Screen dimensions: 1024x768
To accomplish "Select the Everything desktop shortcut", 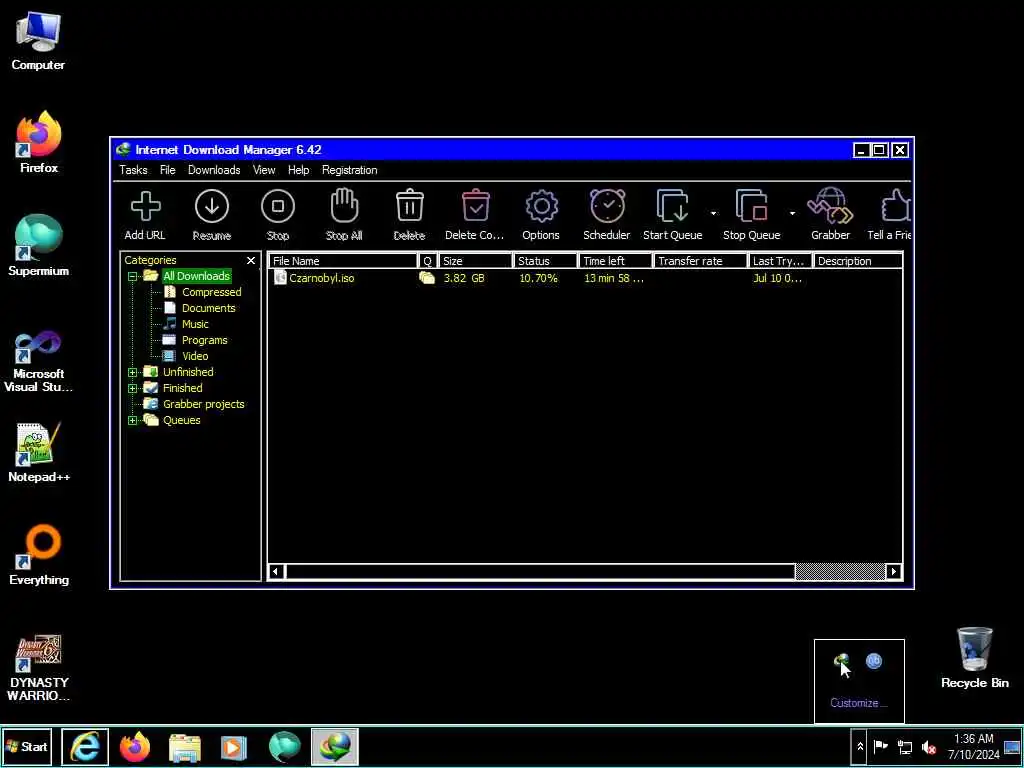I will [39, 555].
